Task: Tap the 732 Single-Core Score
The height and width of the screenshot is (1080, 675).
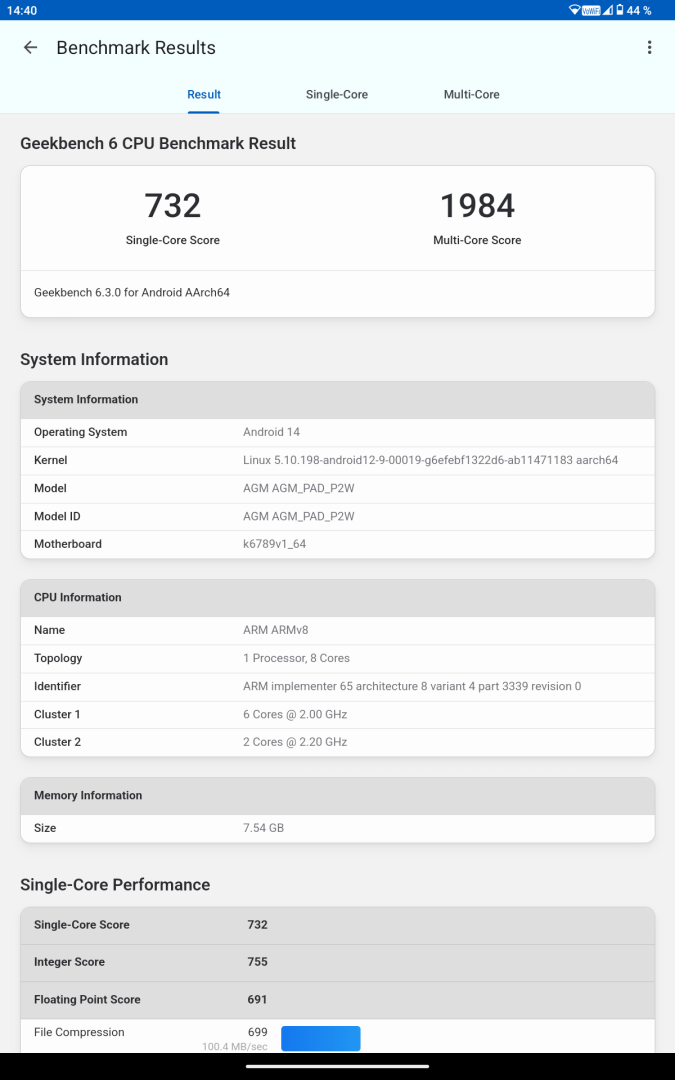Action: click(x=173, y=206)
